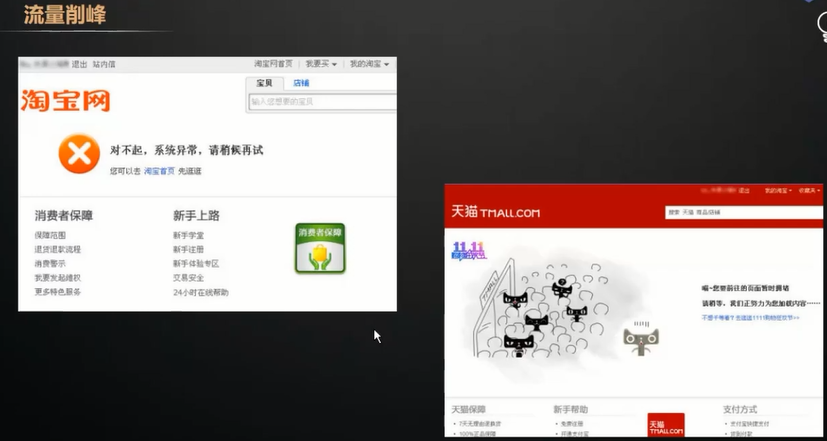This screenshot has width=827, height=441.
Task: Click the 天猫 TMALL.COM header logo
Action: [x=496, y=213]
